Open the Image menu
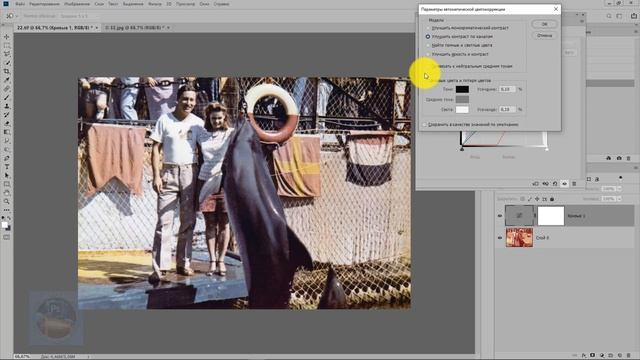The image size is (640, 360). click(77, 4)
